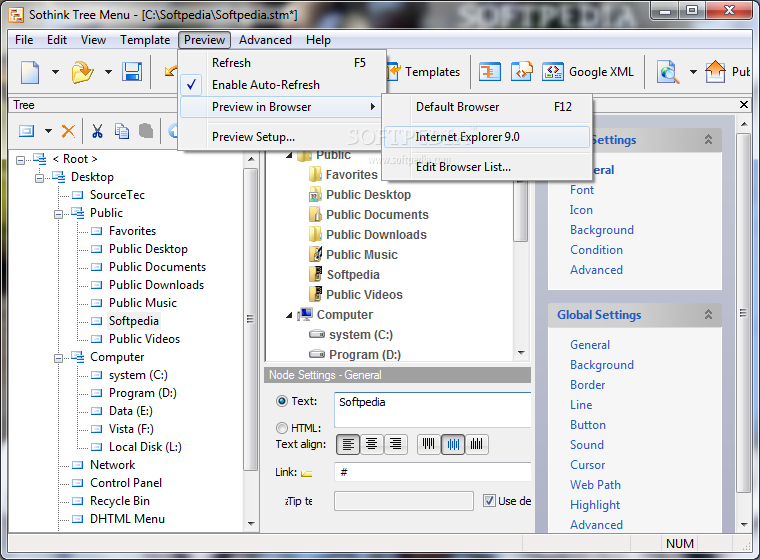Collapse the Desktop node in tree
This screenshot has height=560, width=760.
39,178
